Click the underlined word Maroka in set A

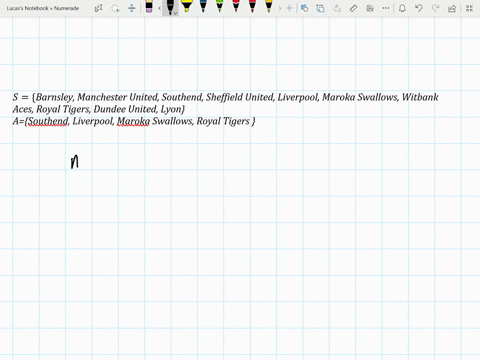[133, 121]
